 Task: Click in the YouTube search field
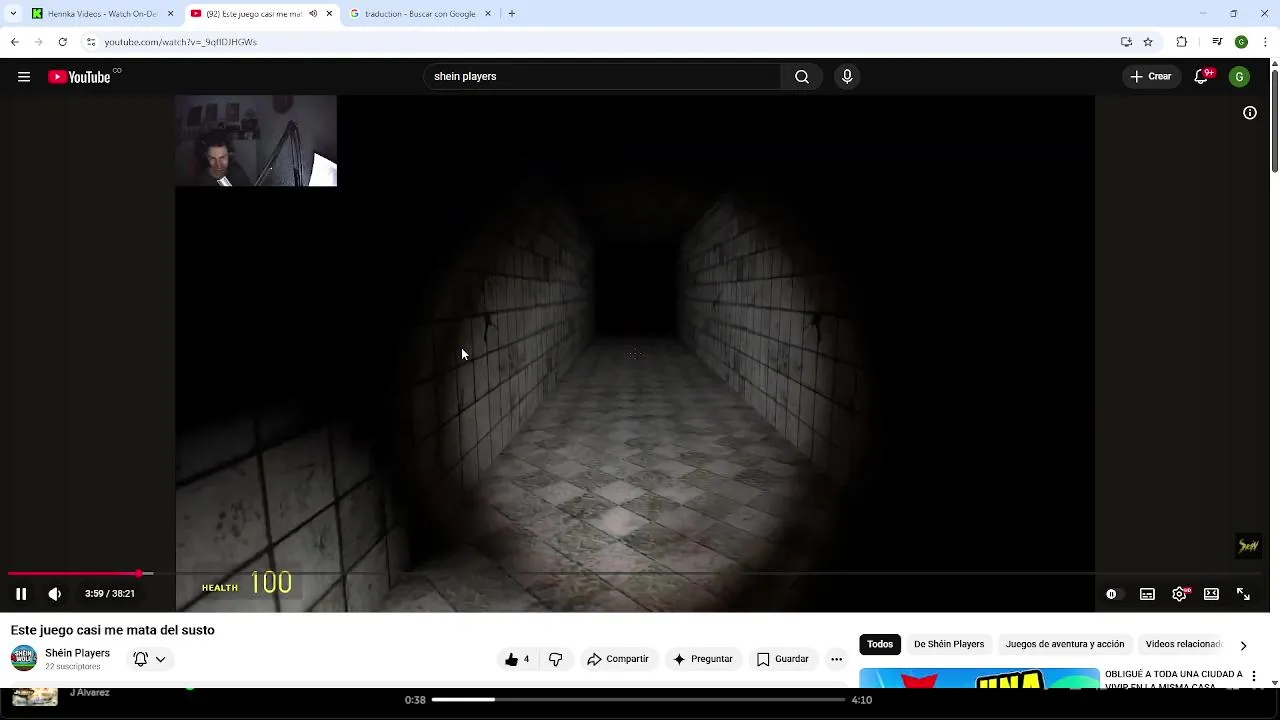pyautogui.click(x=603, y=77)
